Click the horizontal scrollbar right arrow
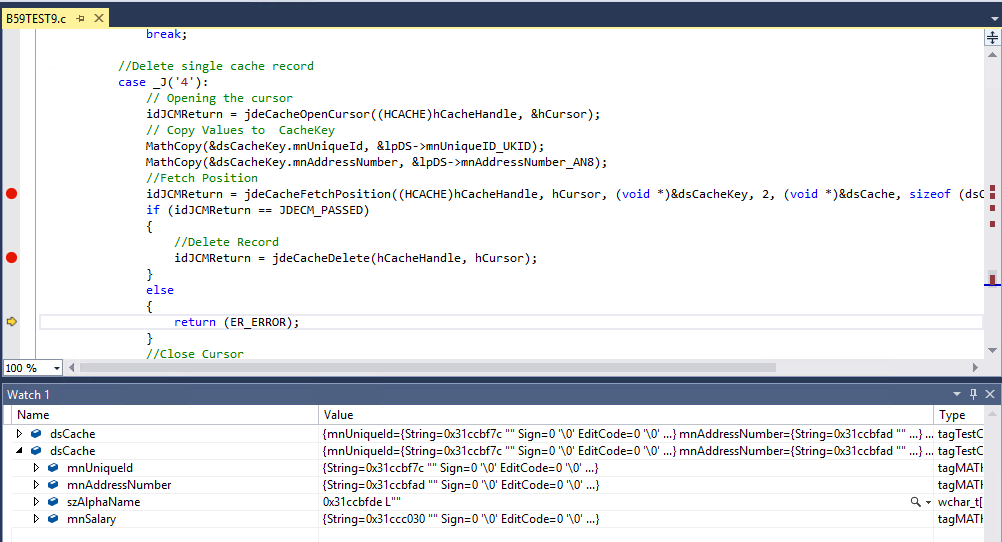Viewport: 1002px width, 542px height. tap(975, 368)
